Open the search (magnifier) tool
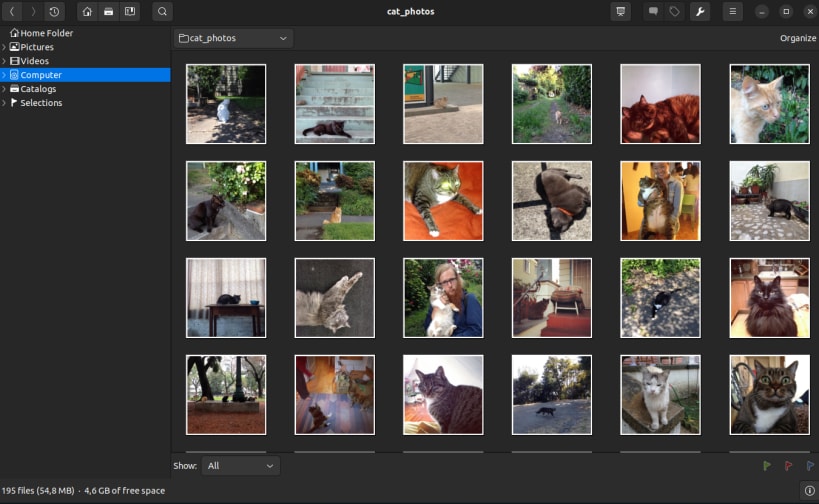Viewport: 819px width, 504px height. [162, 11]
